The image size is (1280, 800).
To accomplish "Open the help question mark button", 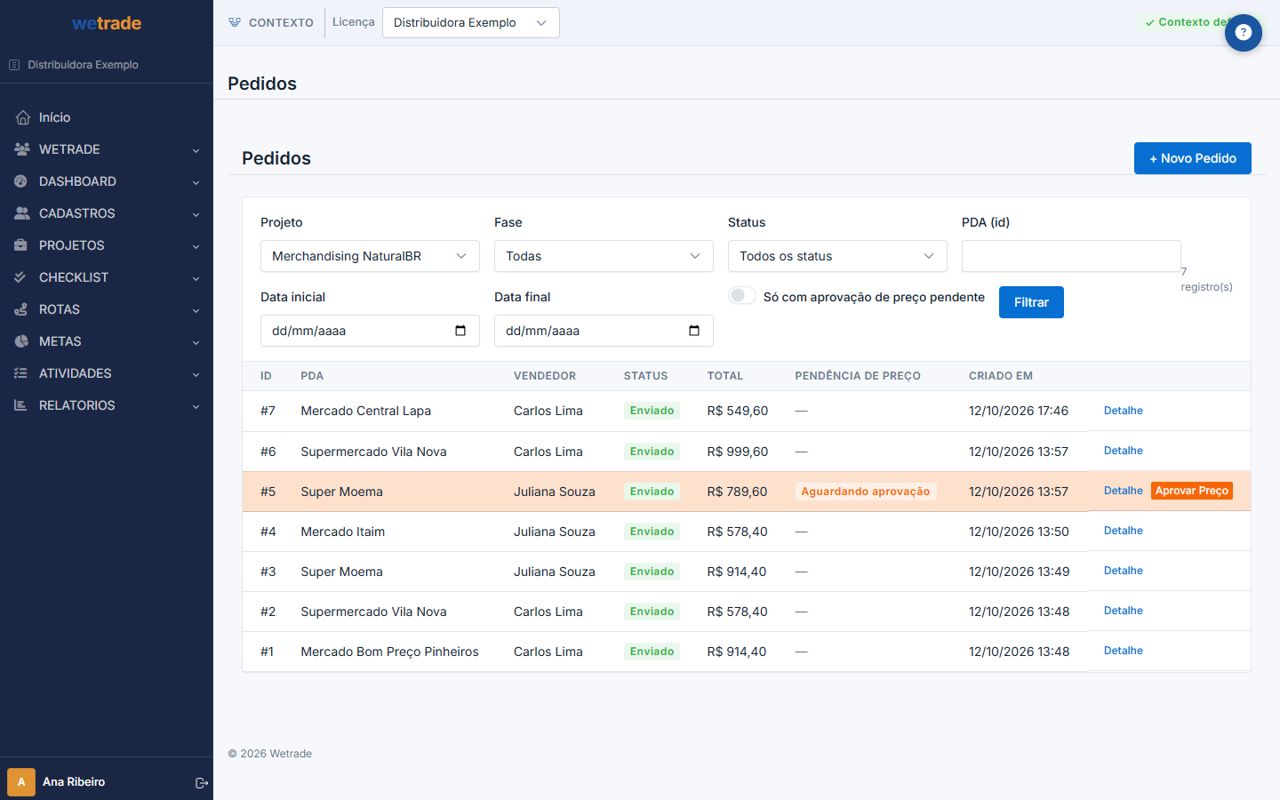I will click(x=1243, y=33).
